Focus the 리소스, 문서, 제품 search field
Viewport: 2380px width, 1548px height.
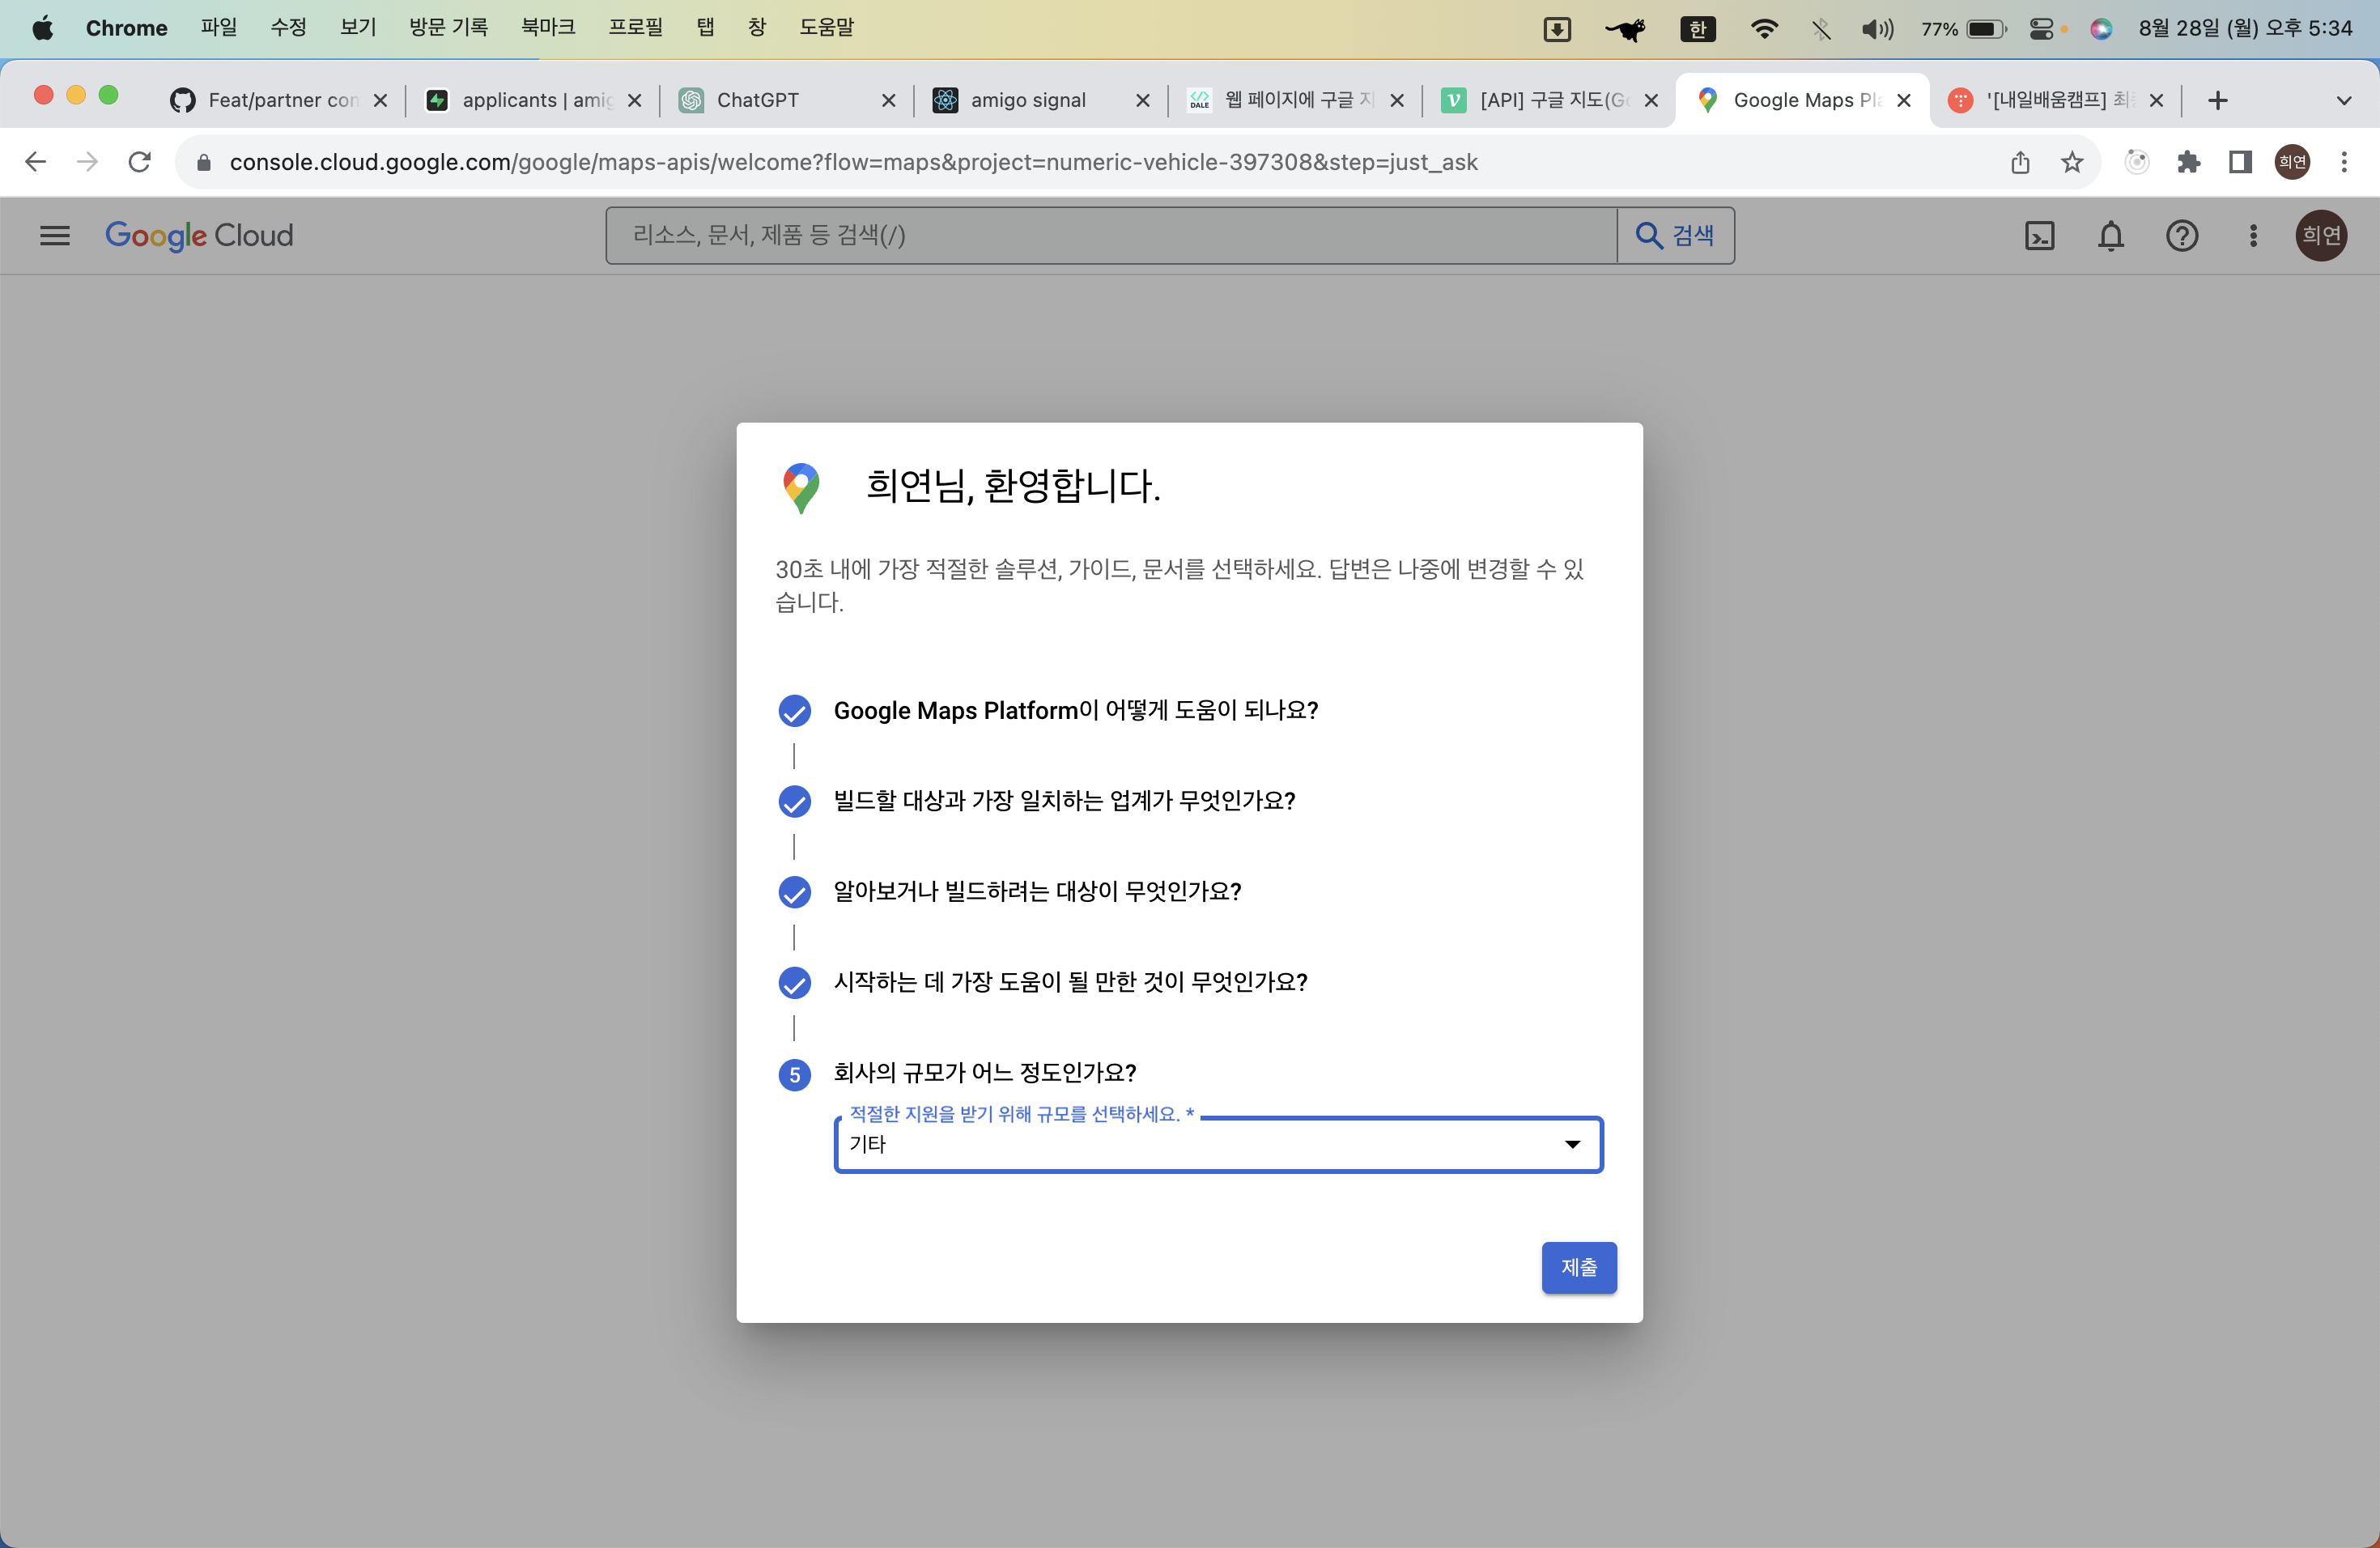(1111, 235)
